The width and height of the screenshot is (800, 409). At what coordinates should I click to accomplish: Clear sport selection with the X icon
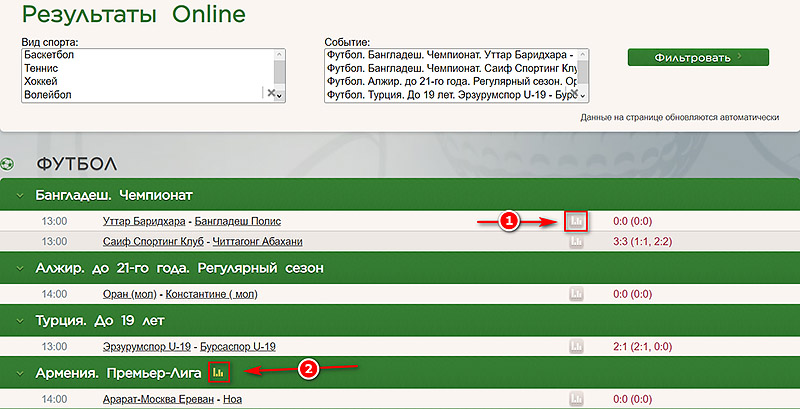tap(269, 92)
